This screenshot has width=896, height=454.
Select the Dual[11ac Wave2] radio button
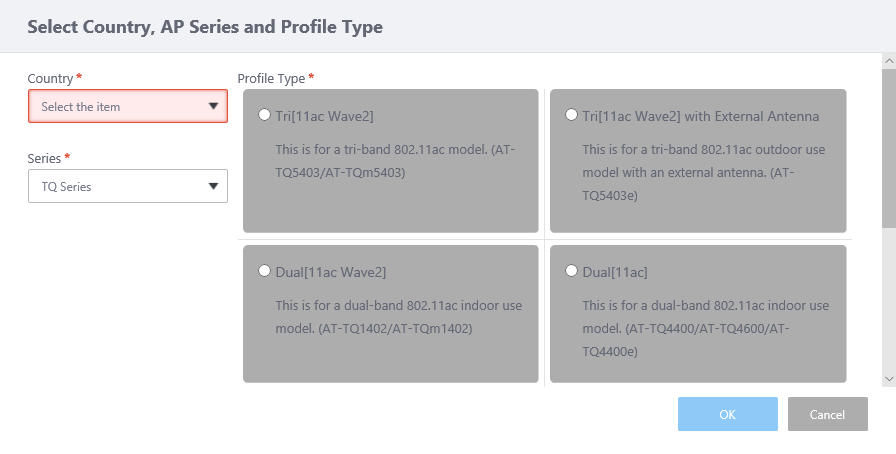point(264,271)
